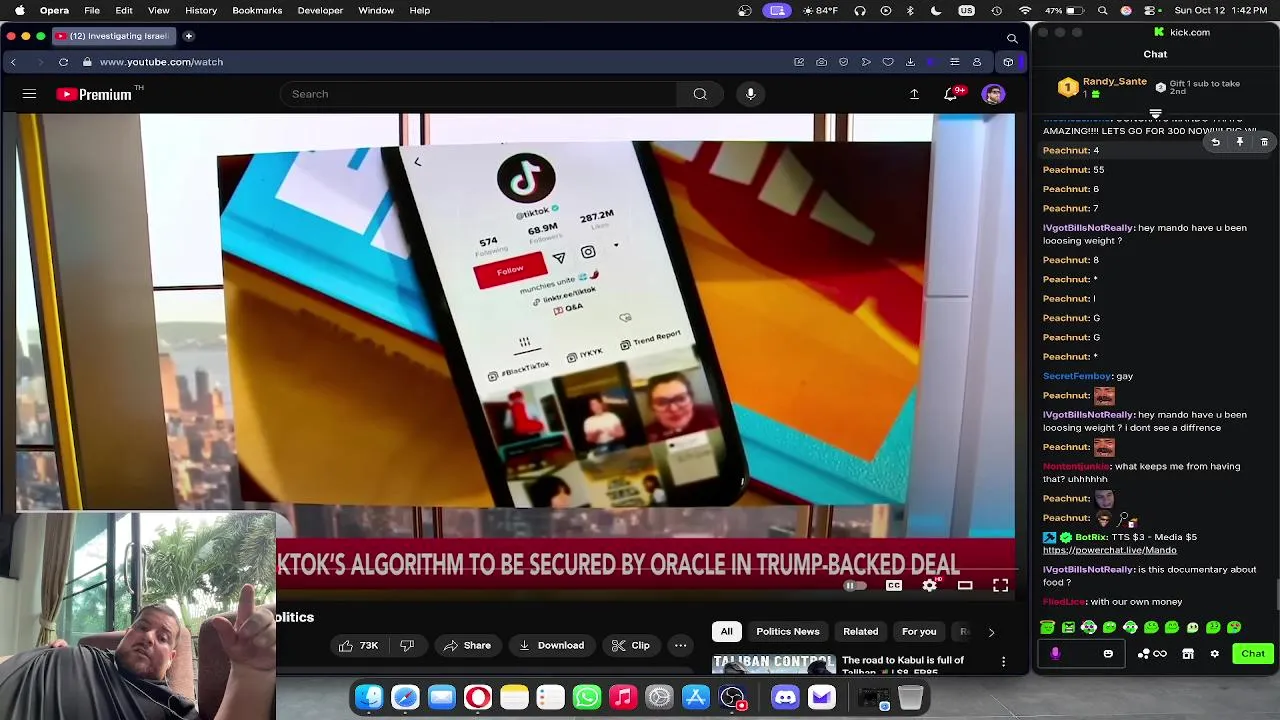Open Kick chat settings gear
1280x720 pixels.
tap(1214, 654)
